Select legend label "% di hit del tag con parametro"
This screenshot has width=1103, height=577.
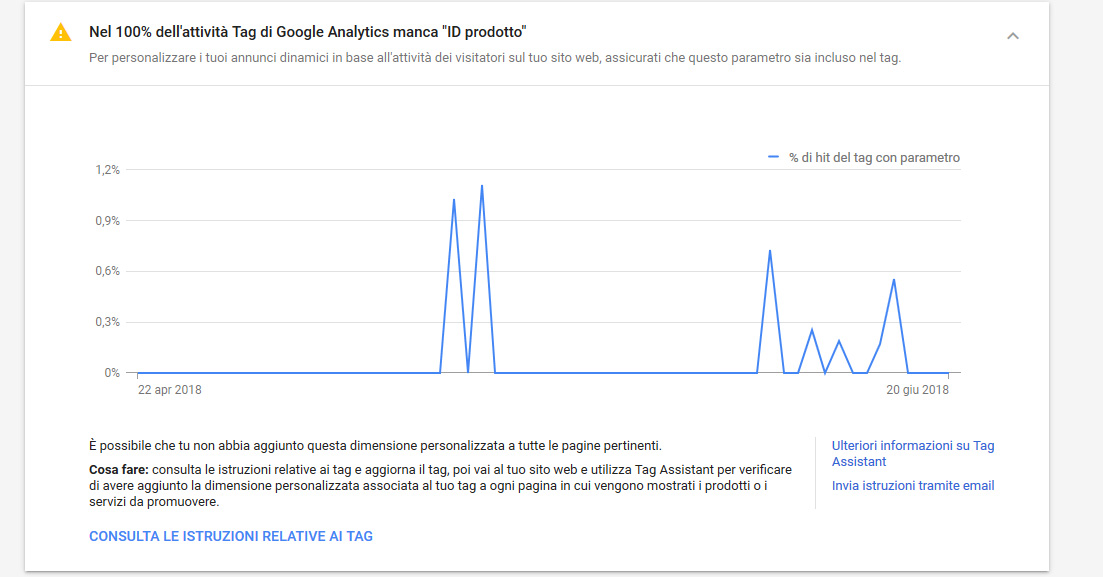click(x=874, y=158)
